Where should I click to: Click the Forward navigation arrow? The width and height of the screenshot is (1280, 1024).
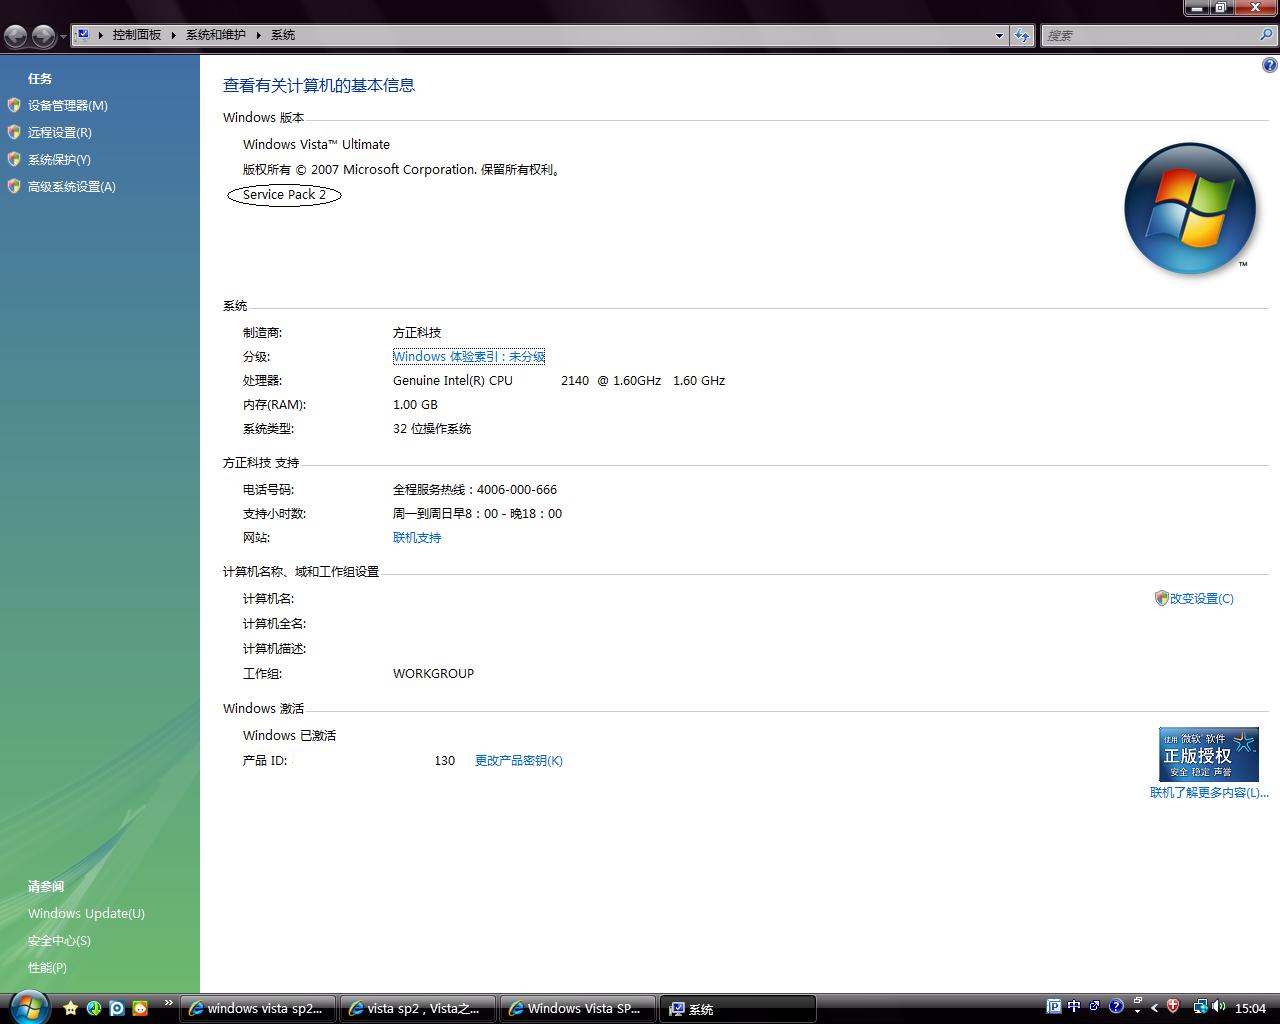[43, 37]
